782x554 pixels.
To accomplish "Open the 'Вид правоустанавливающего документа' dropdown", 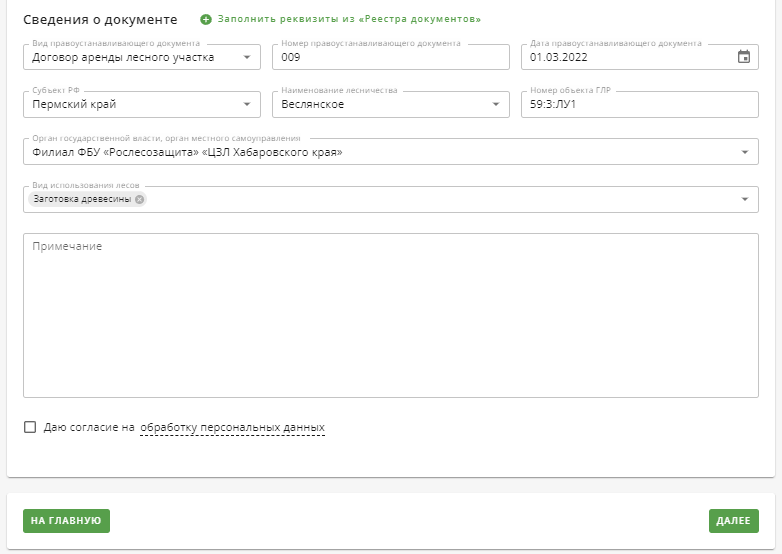I will [x=142, y=57].
